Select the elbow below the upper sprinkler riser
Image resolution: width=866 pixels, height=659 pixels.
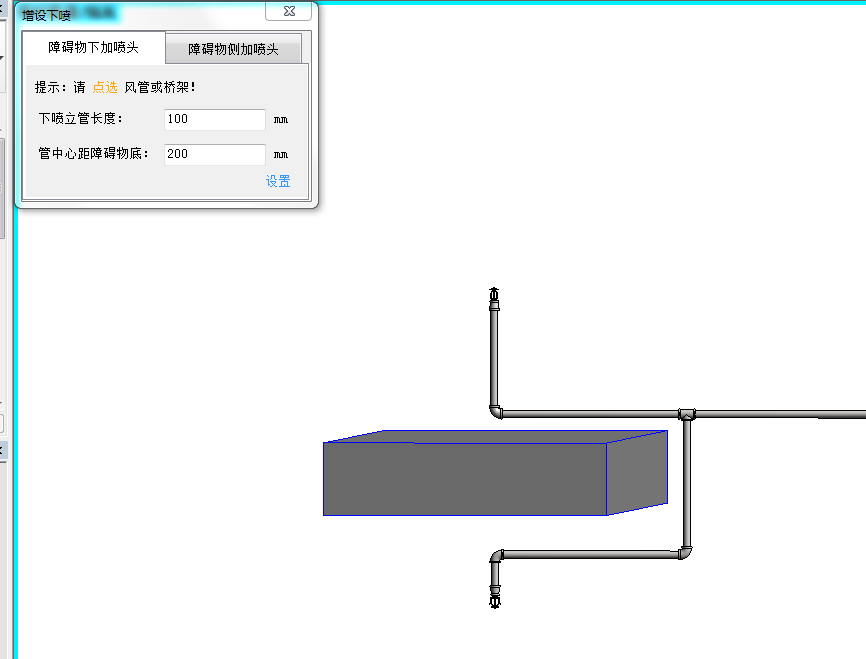coord(496,410)
